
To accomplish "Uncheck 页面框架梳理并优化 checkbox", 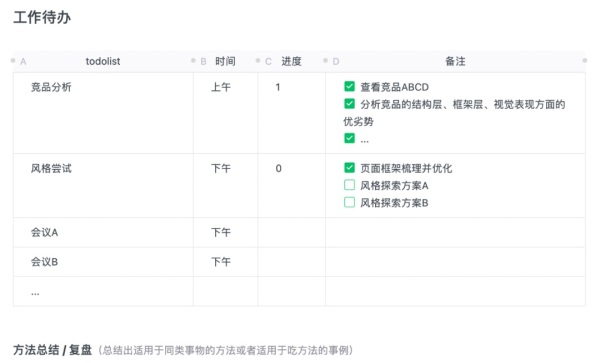I will (349, 168).
